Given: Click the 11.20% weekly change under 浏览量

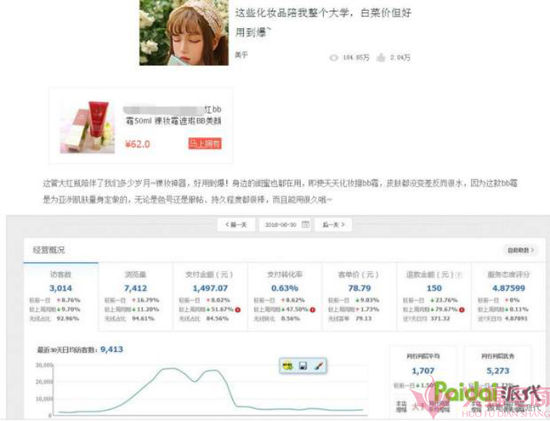Looking at the screenshot, I should pyautogui.click(x=148, y=309).
